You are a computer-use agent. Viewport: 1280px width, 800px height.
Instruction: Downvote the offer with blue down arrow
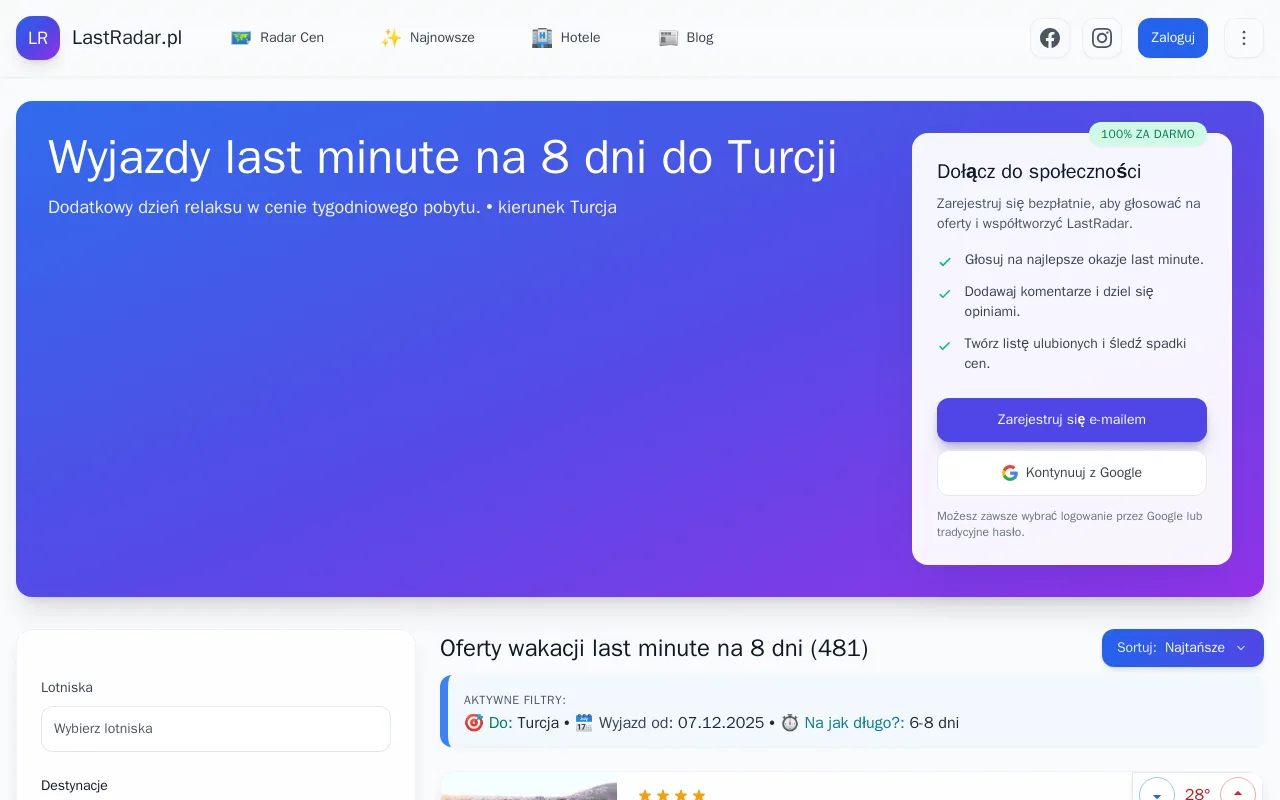coord(1157,794)
